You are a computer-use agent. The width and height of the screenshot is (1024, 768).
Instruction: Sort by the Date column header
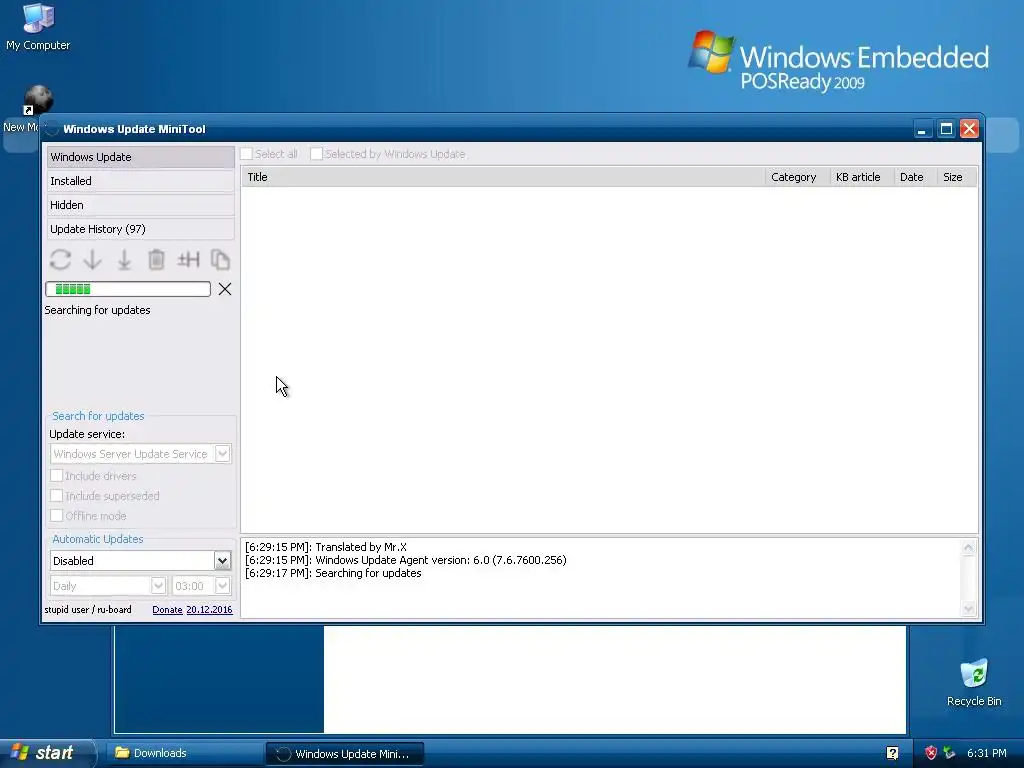[x=915, y=177]
